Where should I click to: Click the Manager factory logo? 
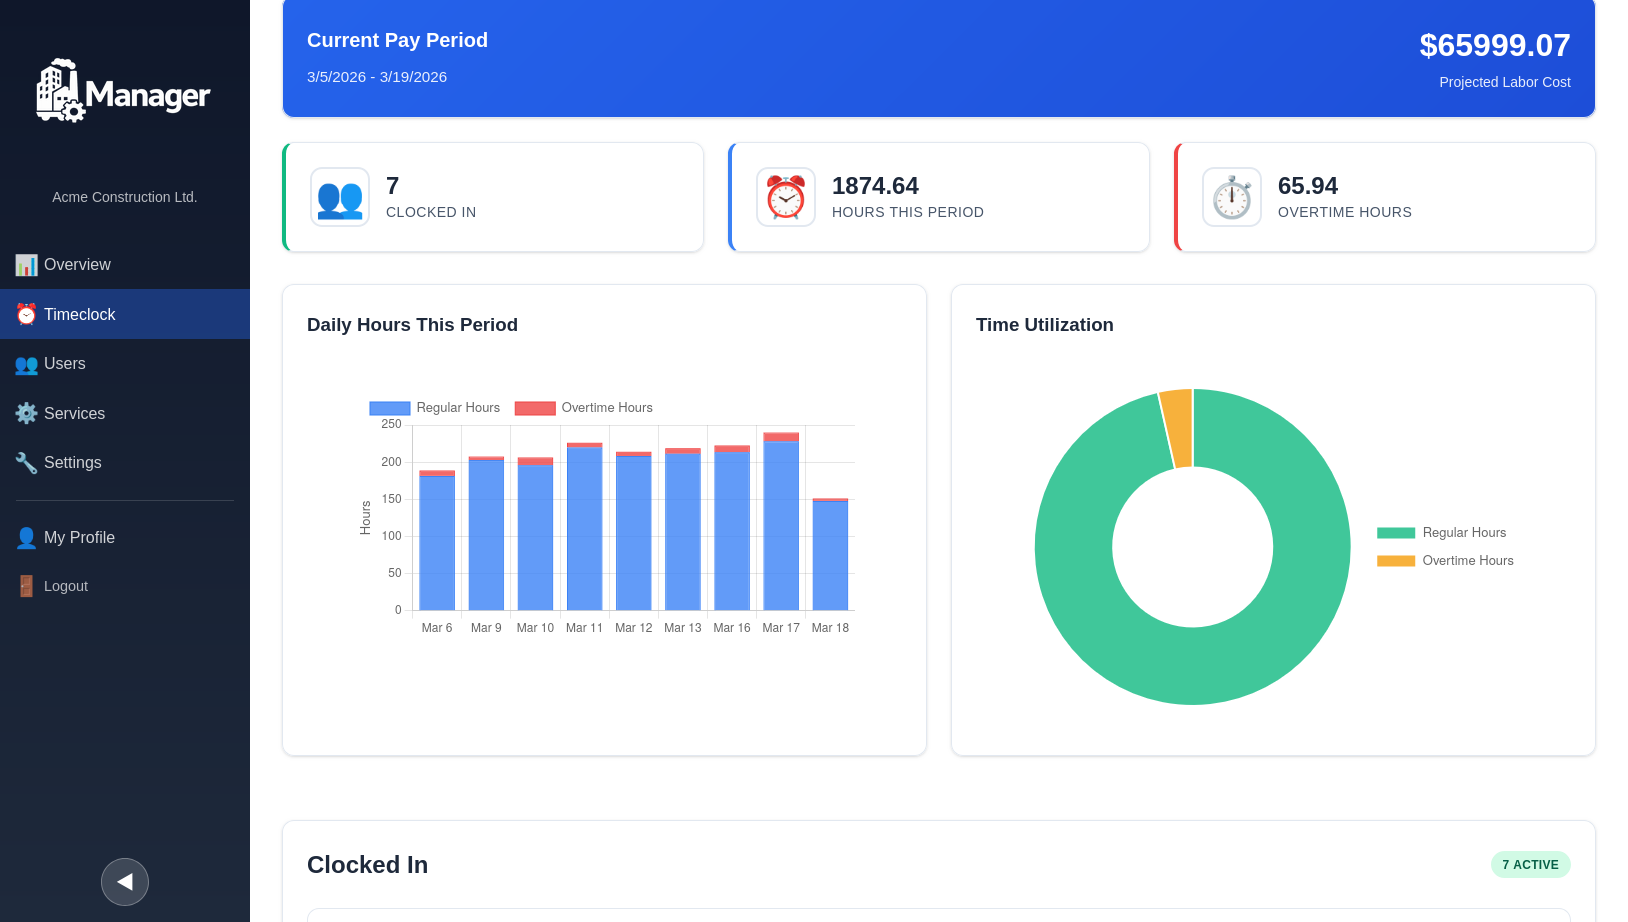point(122,92)
